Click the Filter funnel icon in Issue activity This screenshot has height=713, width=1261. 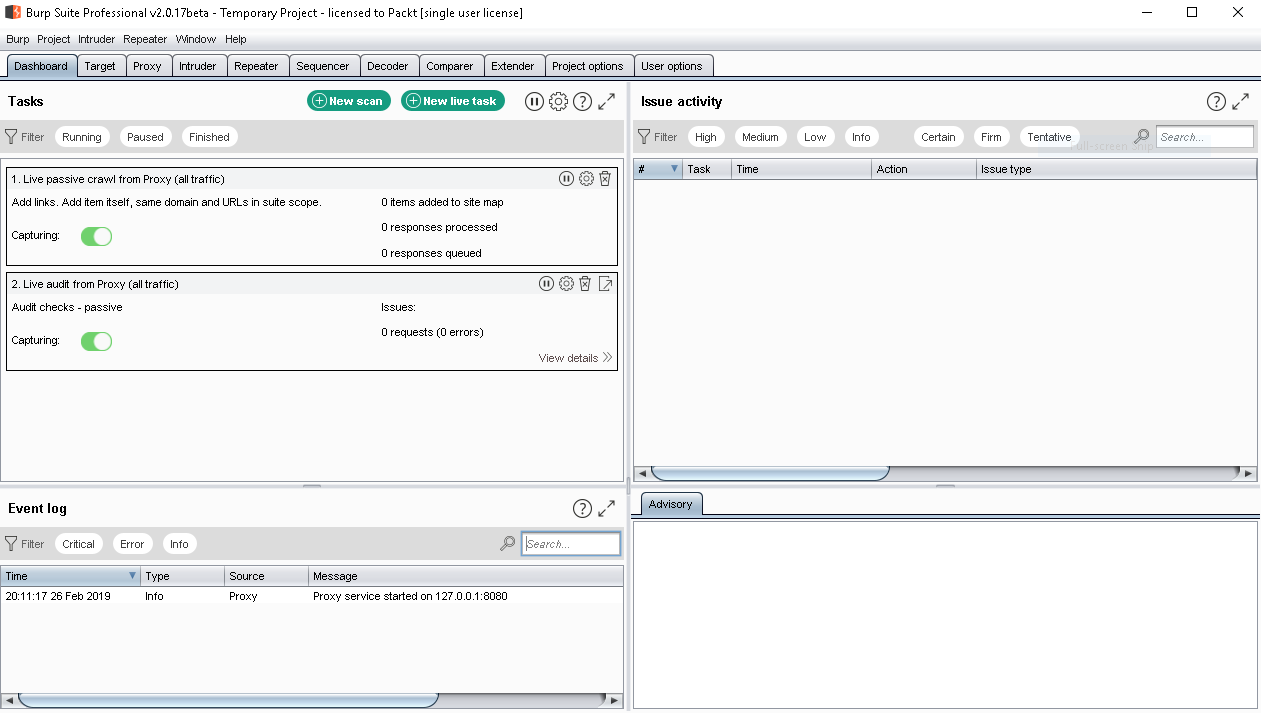pos(644,137)
